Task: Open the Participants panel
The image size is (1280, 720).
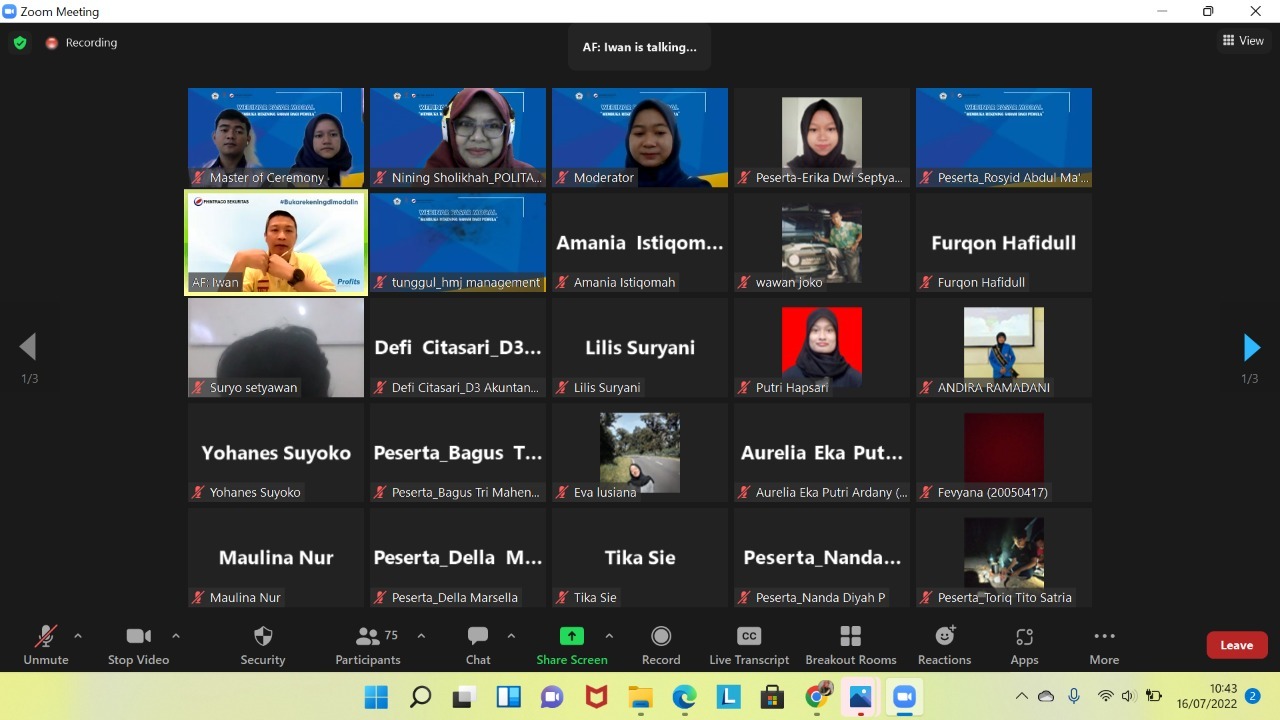Action: pyautogui.click(x=367, y=645)
